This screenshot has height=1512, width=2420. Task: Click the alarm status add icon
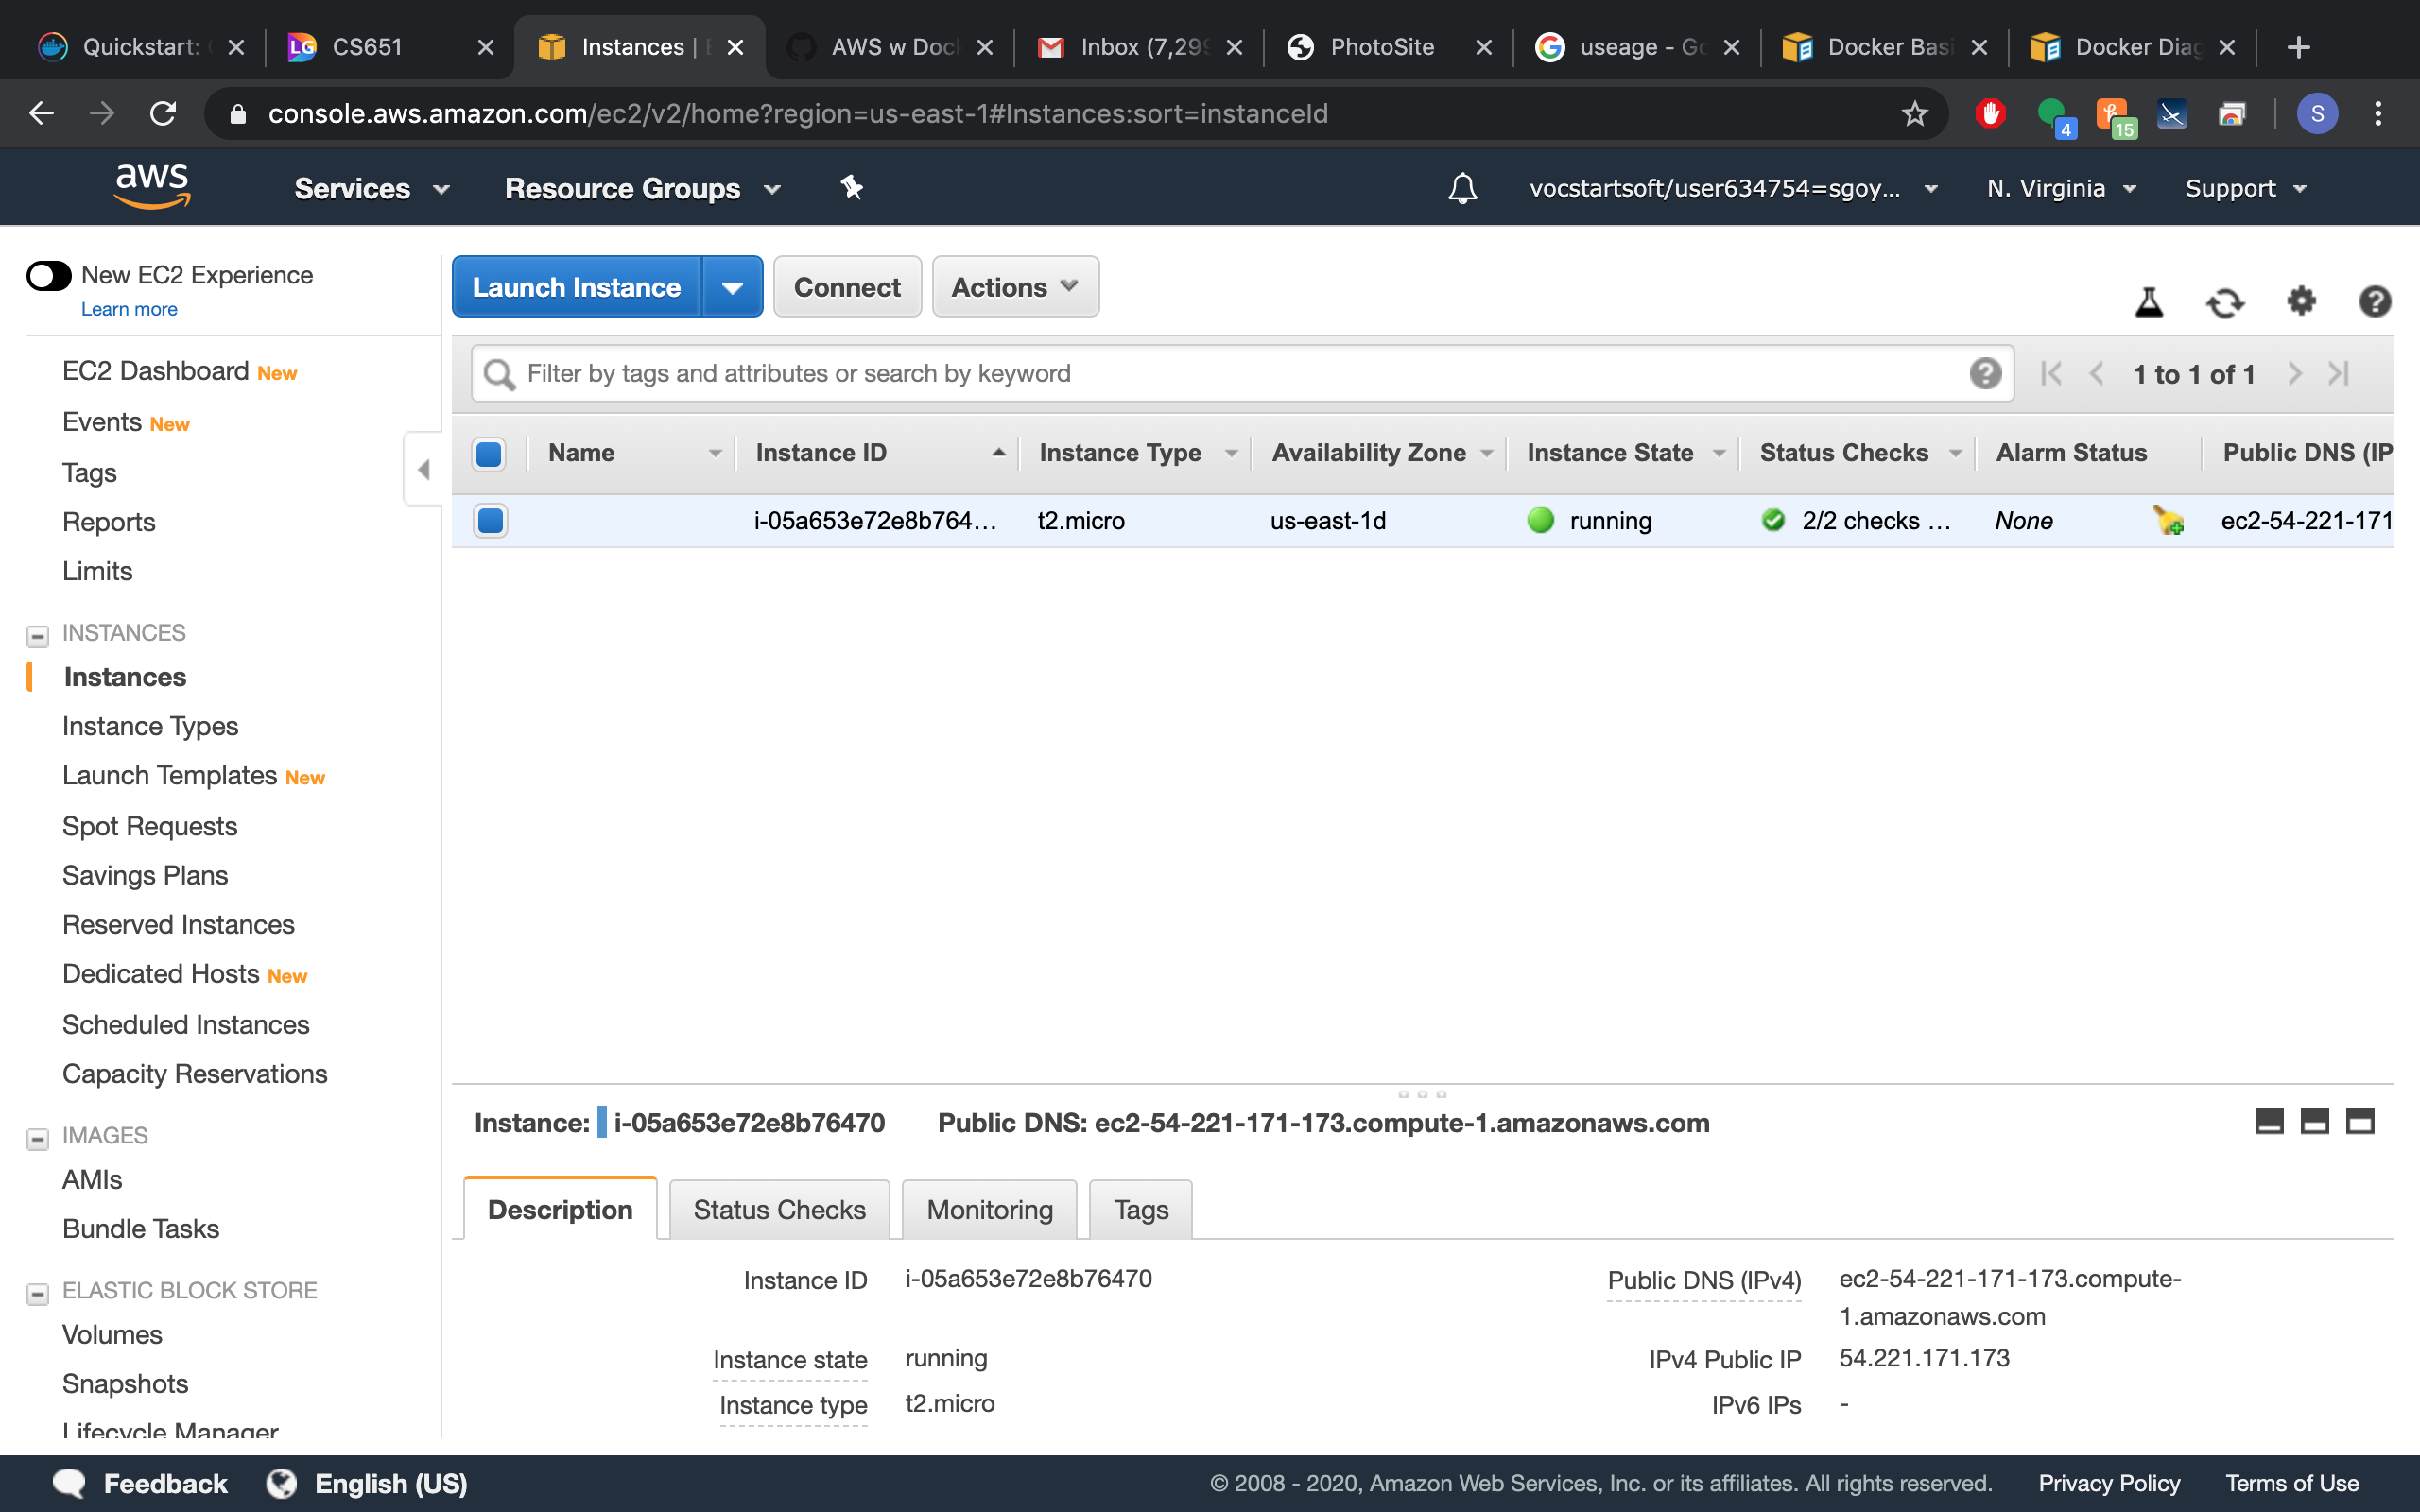2168,520
